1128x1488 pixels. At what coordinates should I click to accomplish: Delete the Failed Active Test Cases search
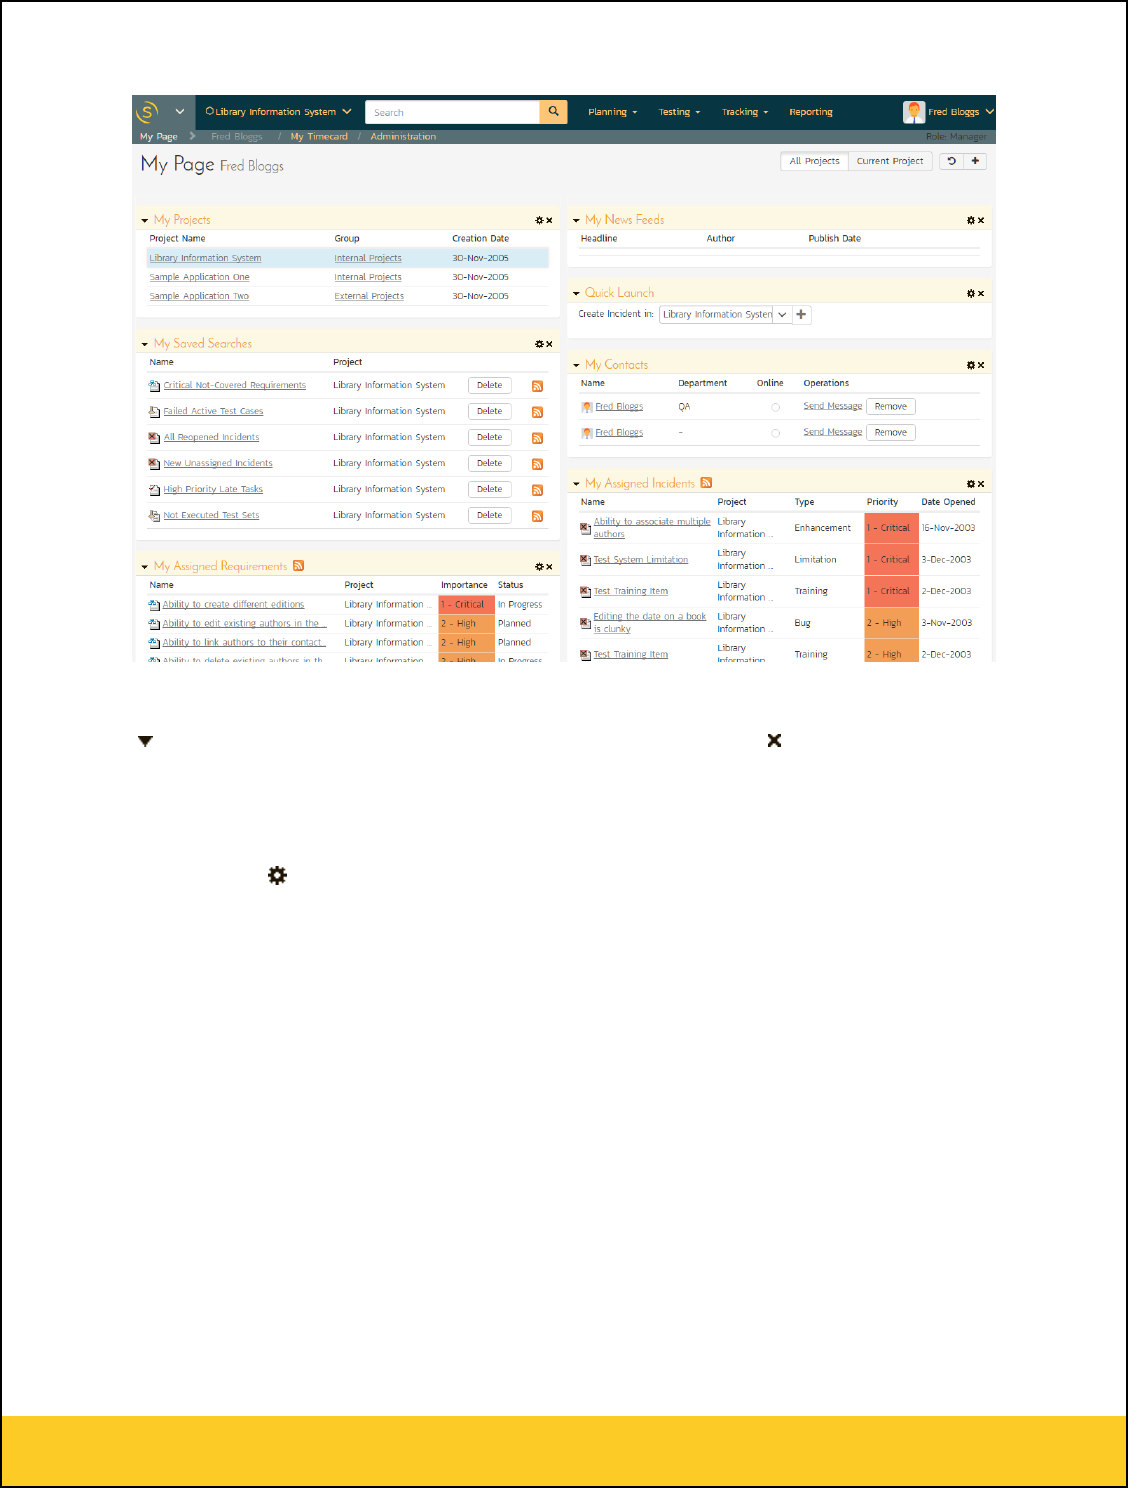point(490,411)
